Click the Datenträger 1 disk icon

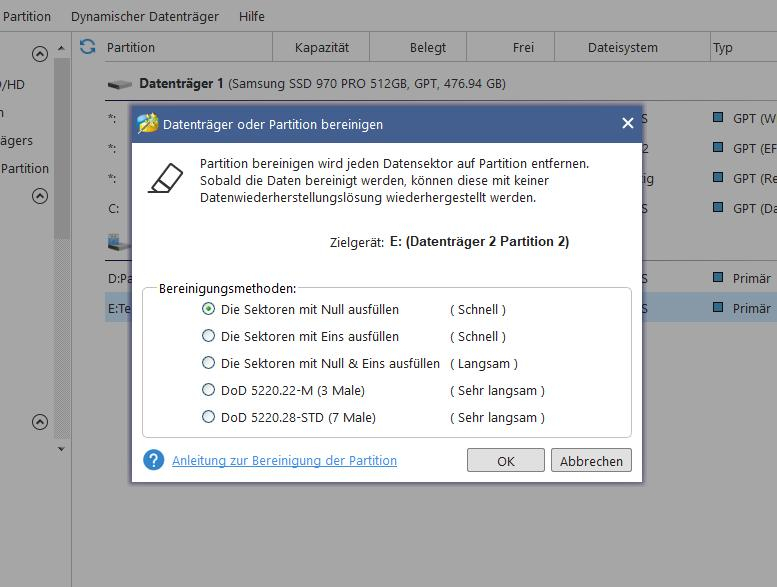click(120, 85)
